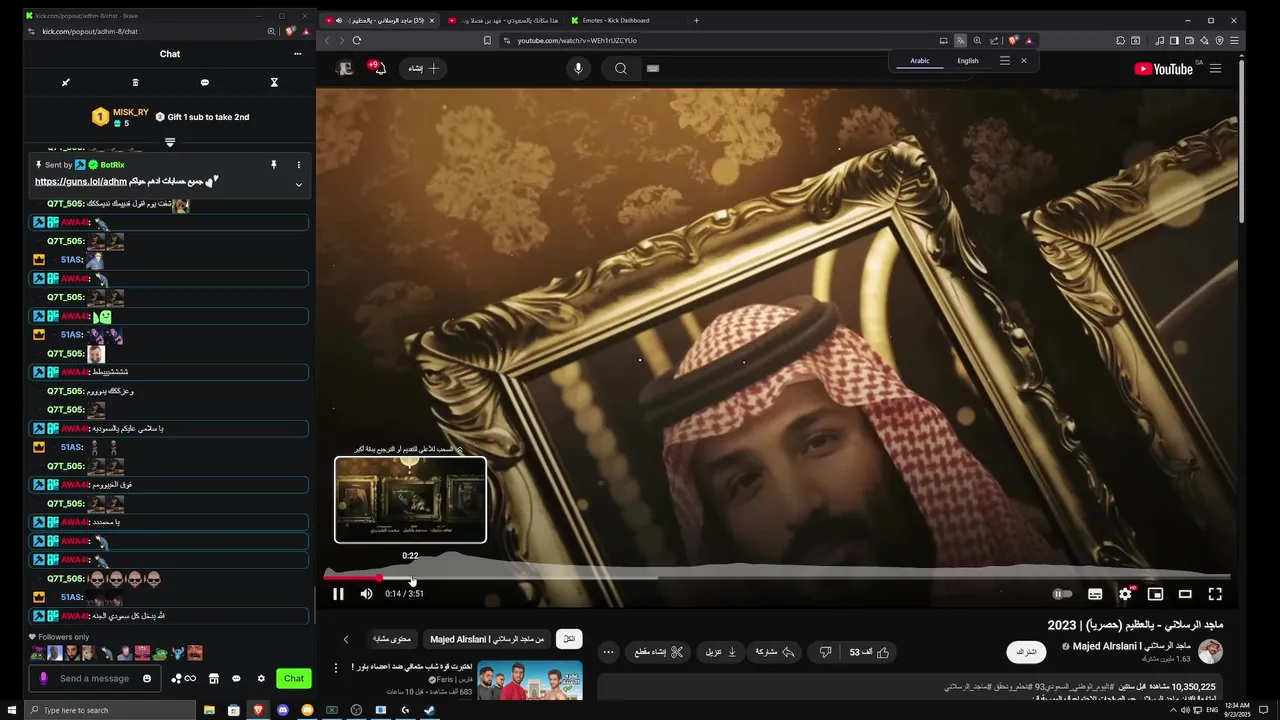Share the video button
1280x720 pixels.
pos(775,652)
